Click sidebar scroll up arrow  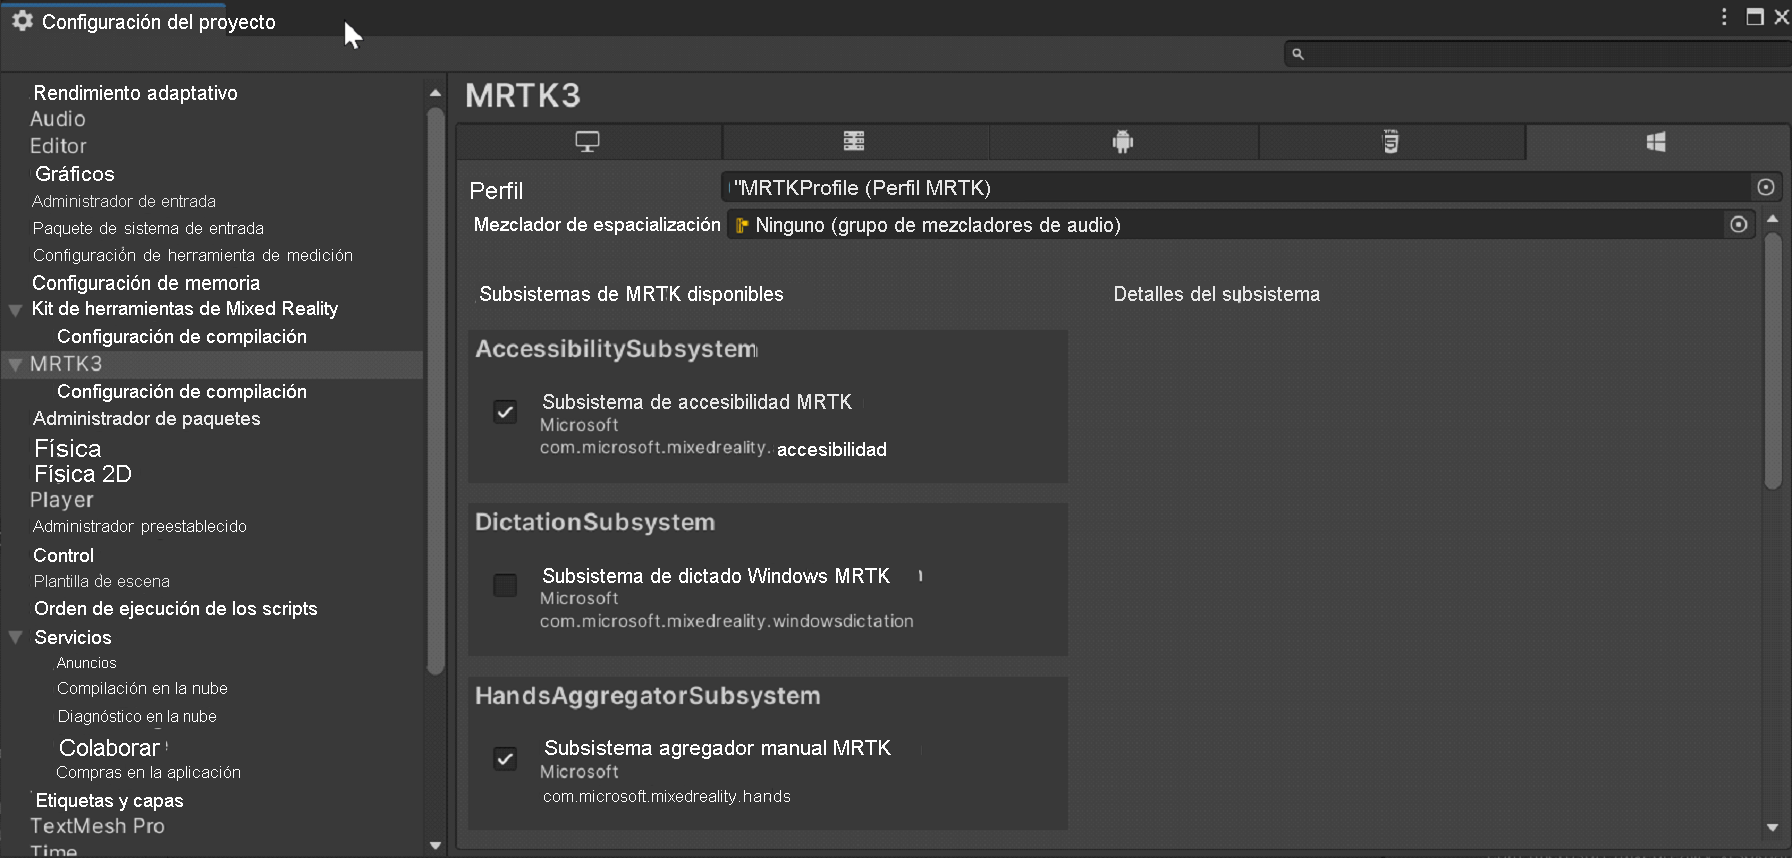click(x=435, y=93)
